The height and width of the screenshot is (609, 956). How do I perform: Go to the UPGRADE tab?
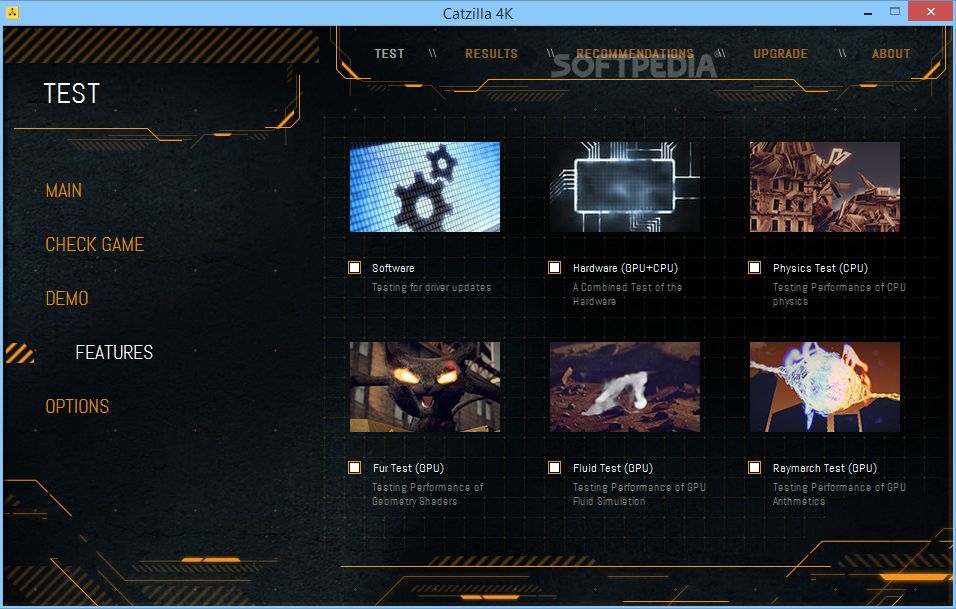(780, 54)
